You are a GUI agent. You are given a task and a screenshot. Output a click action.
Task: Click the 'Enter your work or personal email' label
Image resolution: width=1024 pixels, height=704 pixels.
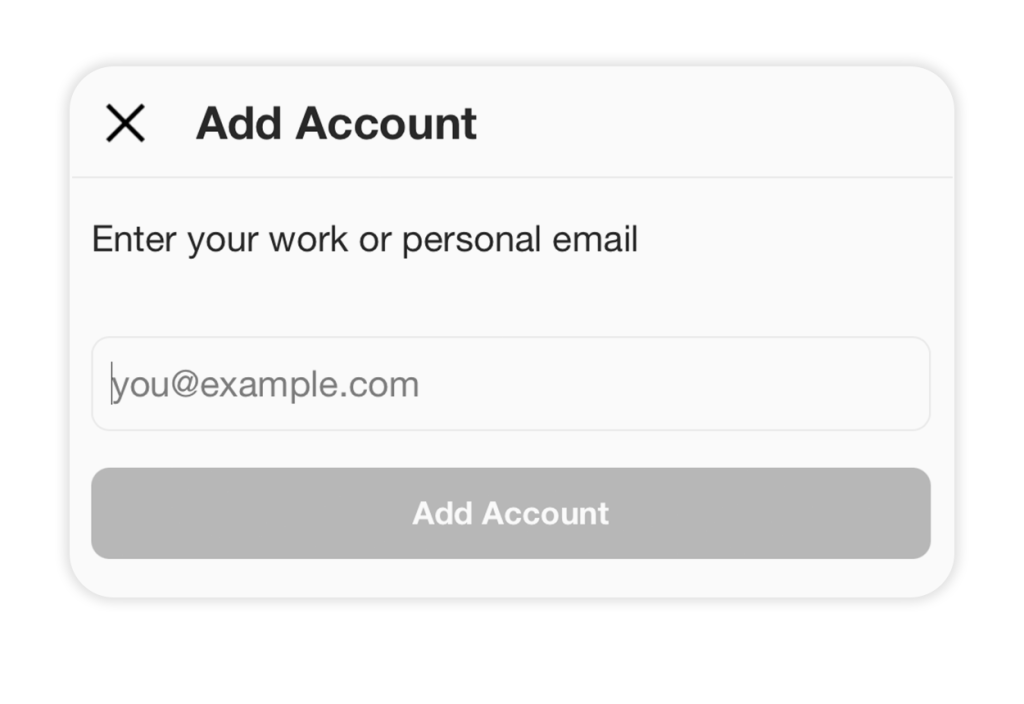[364, 240]
